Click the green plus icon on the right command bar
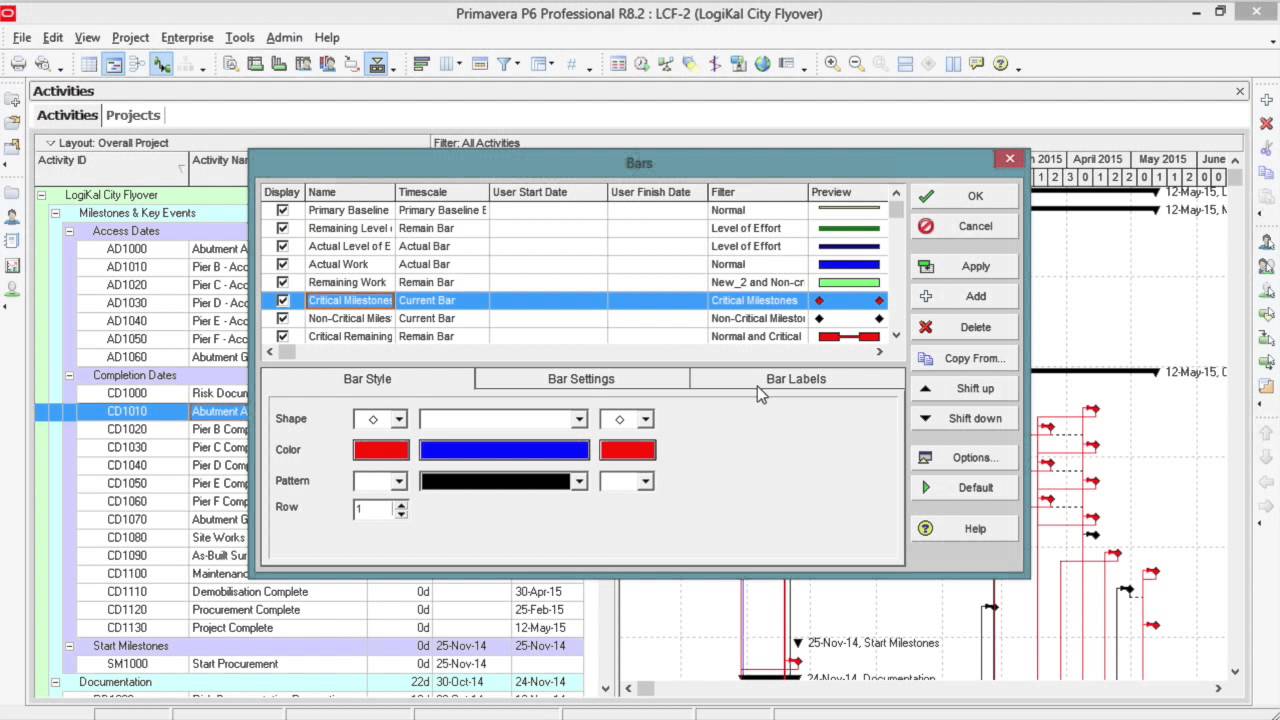The image size is (1280, 720). click(1267, 101)
